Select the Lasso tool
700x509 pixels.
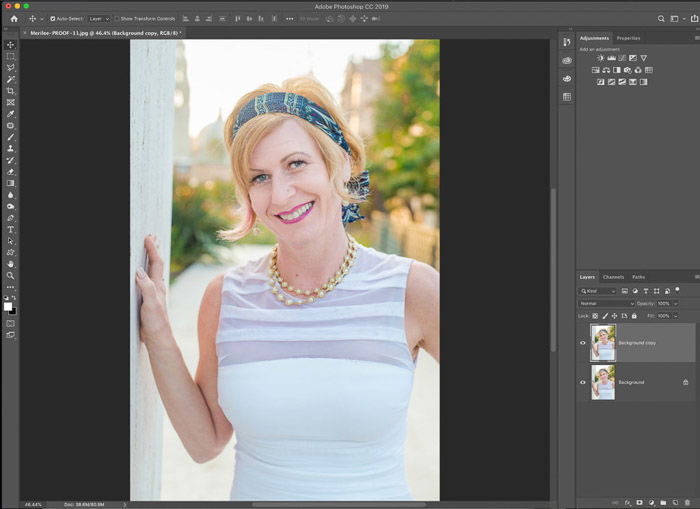(10, 68)
